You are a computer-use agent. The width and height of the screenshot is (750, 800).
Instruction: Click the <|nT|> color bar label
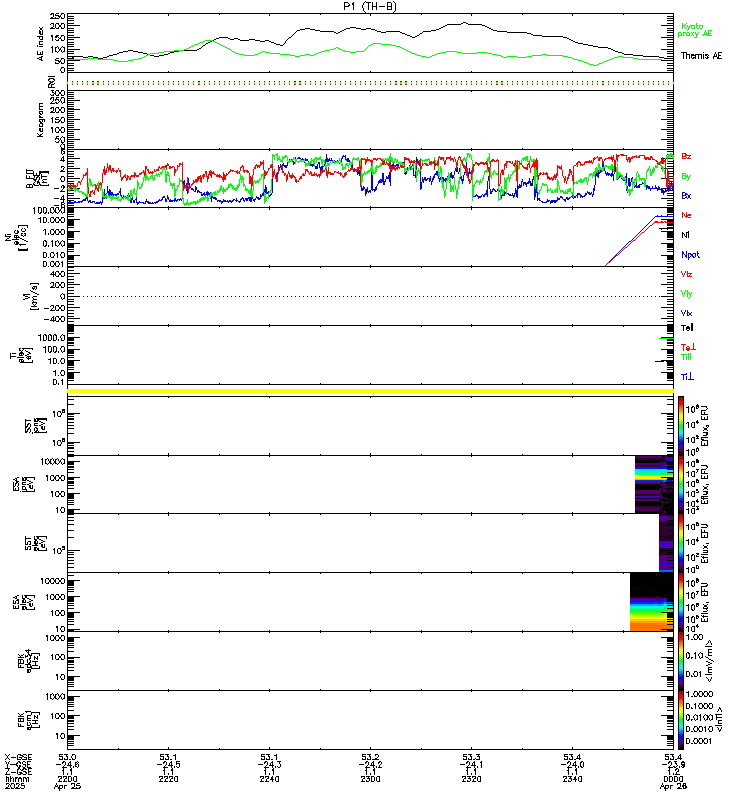coord(719,720)
